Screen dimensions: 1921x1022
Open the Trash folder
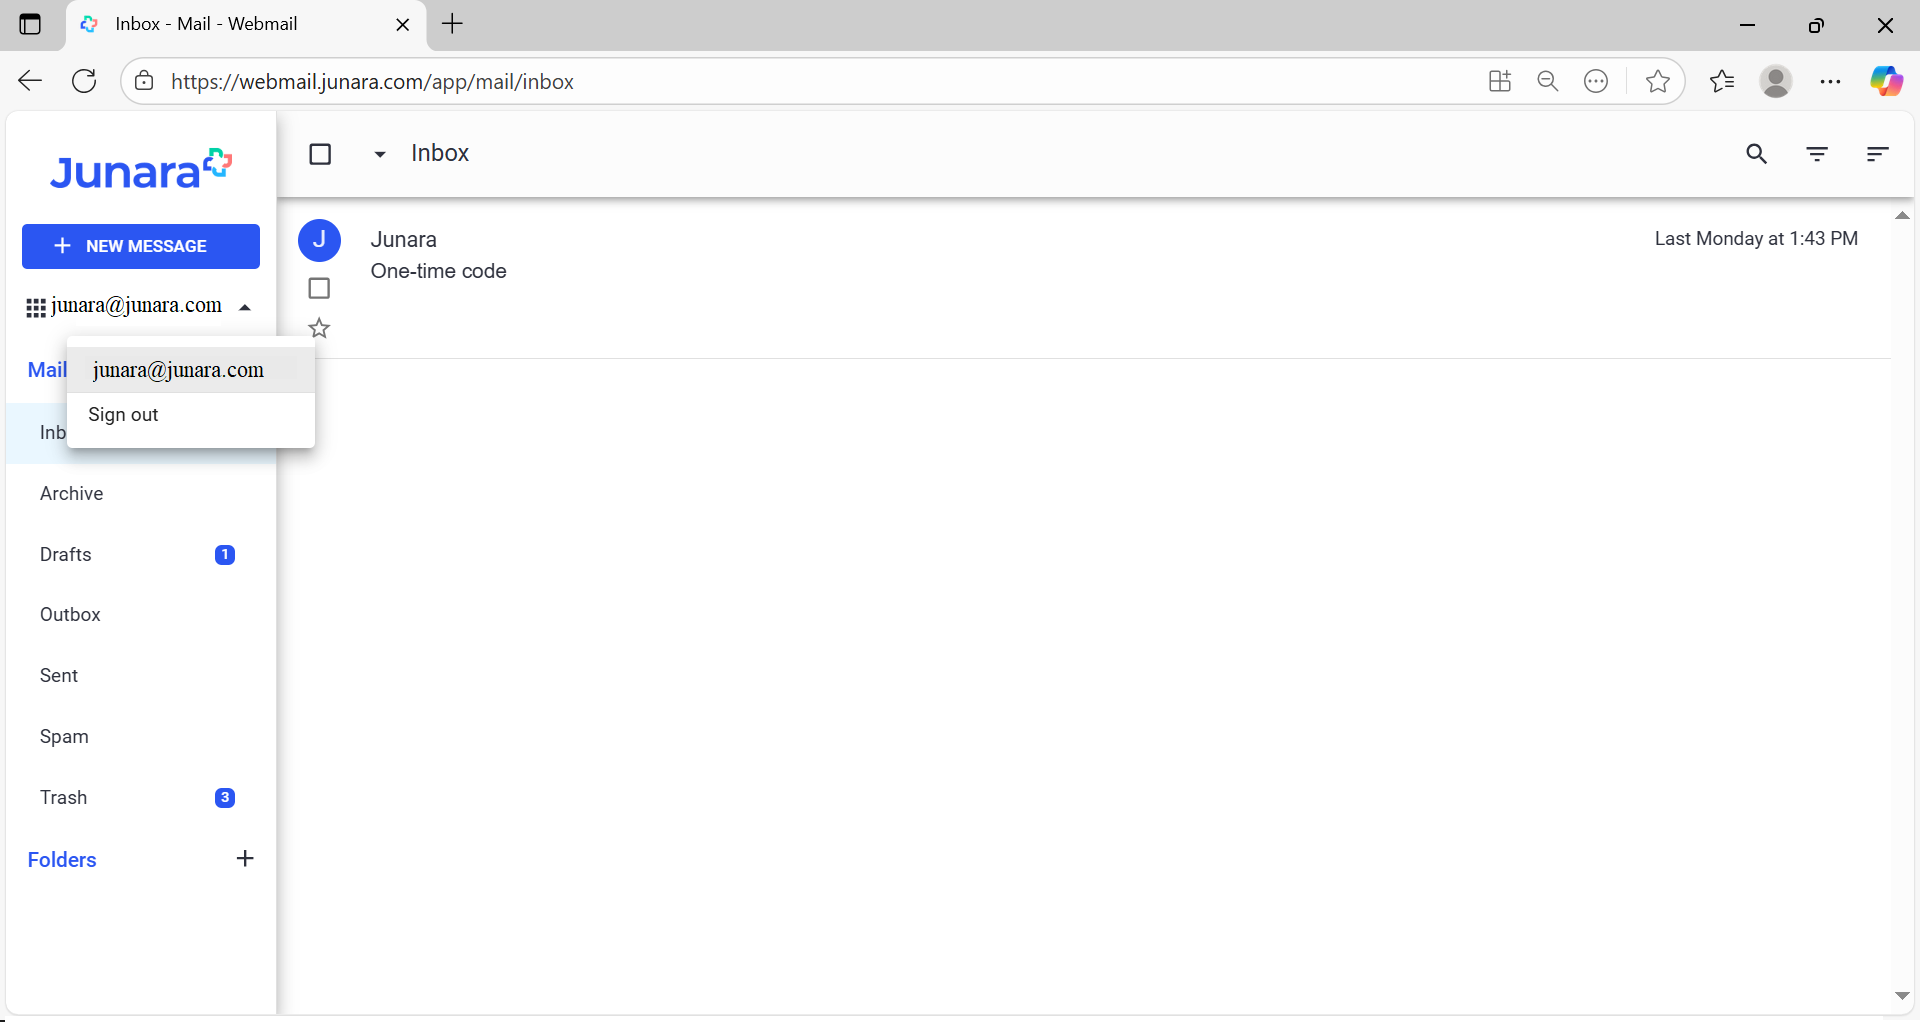141,798
